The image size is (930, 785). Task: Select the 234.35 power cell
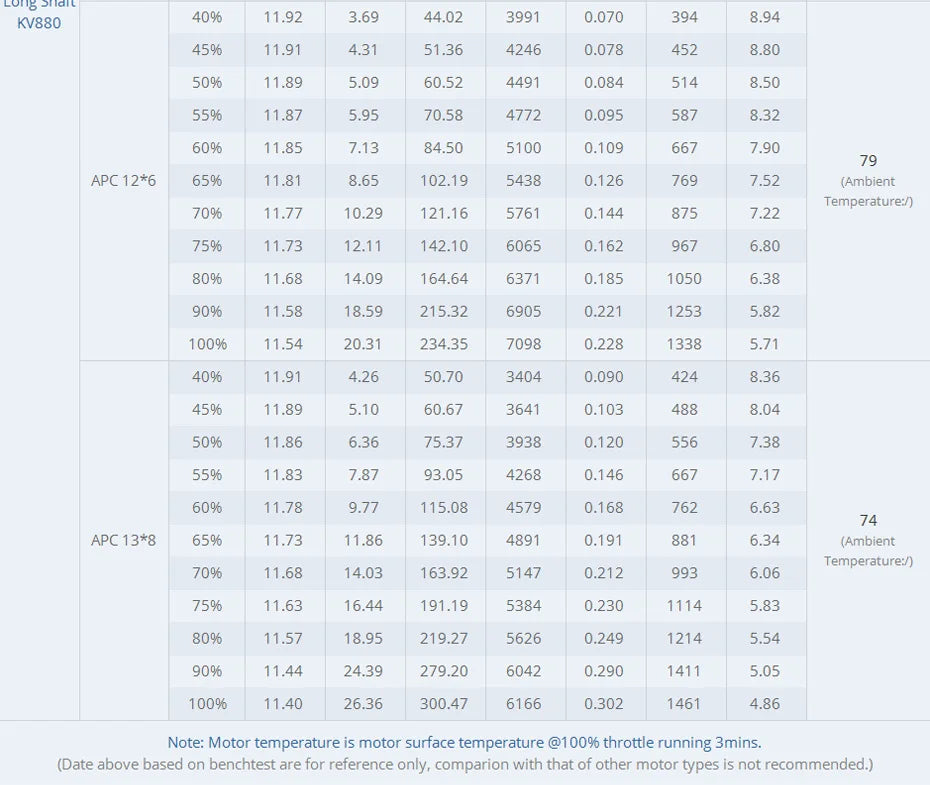[444, 344]
